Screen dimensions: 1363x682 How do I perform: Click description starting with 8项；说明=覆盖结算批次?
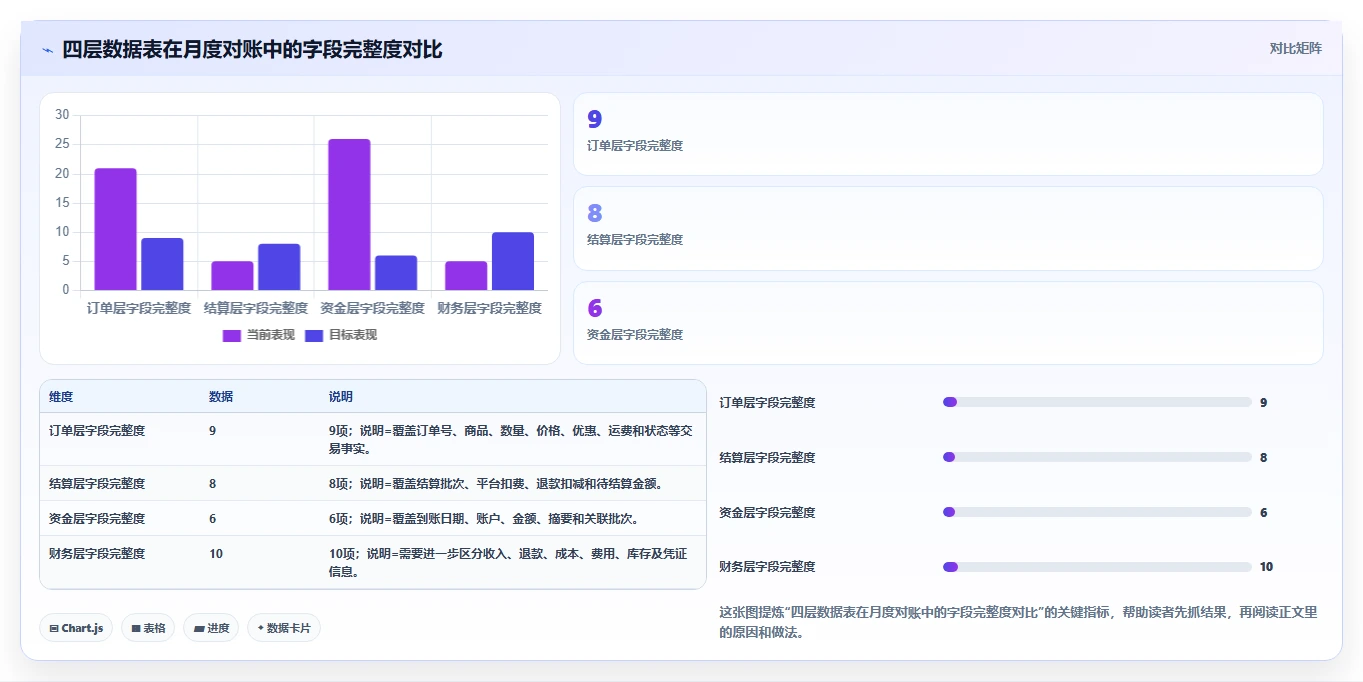[496, 484]
